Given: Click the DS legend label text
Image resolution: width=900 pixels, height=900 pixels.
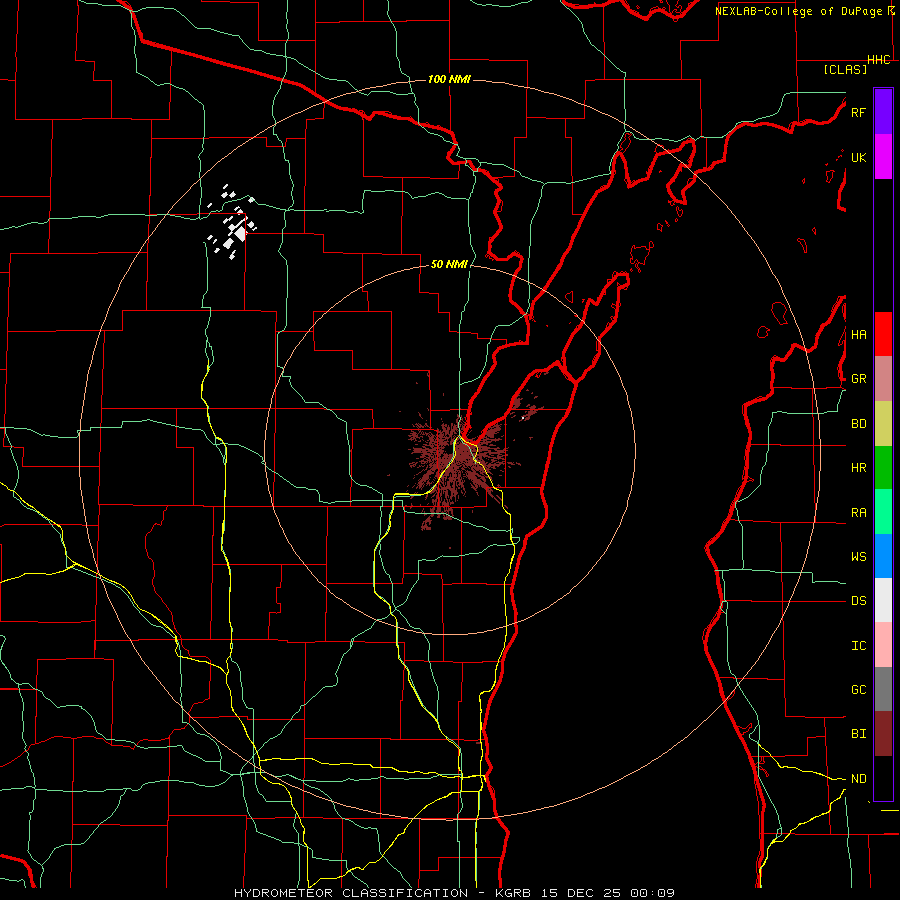Looking at the screenshot, I should [858, 601].
